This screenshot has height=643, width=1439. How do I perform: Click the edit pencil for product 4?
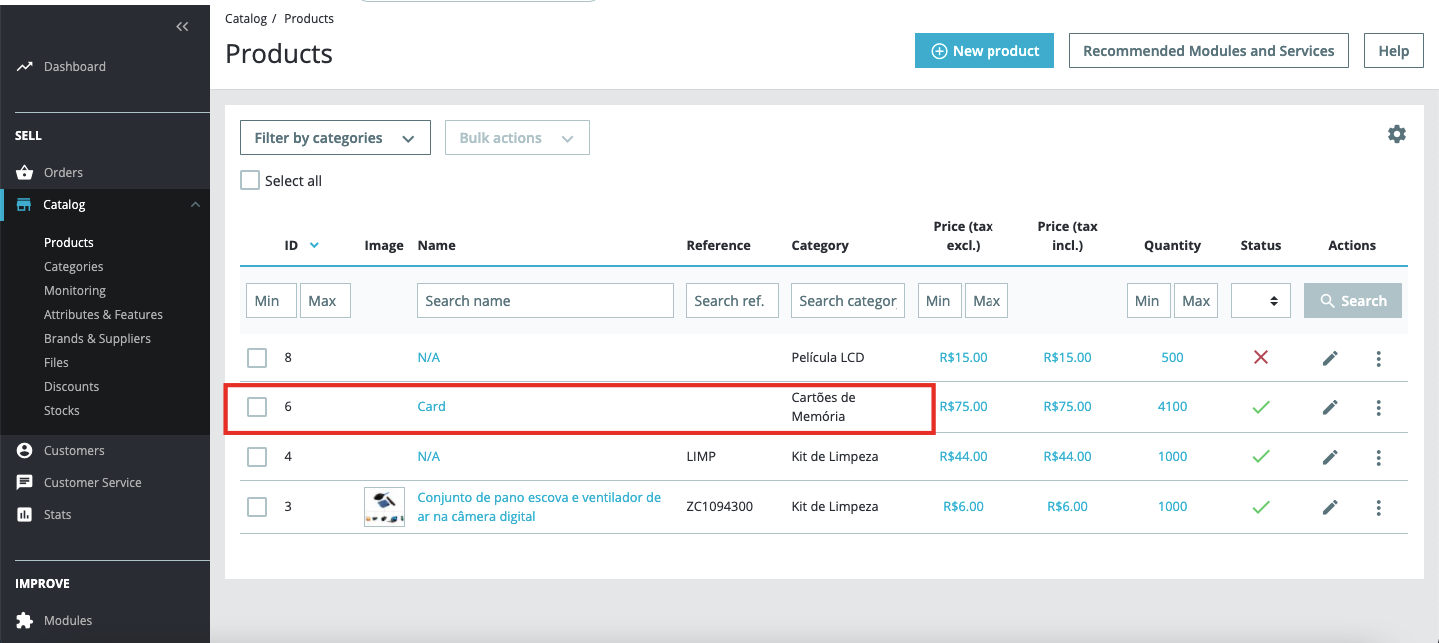point(1330,457)
